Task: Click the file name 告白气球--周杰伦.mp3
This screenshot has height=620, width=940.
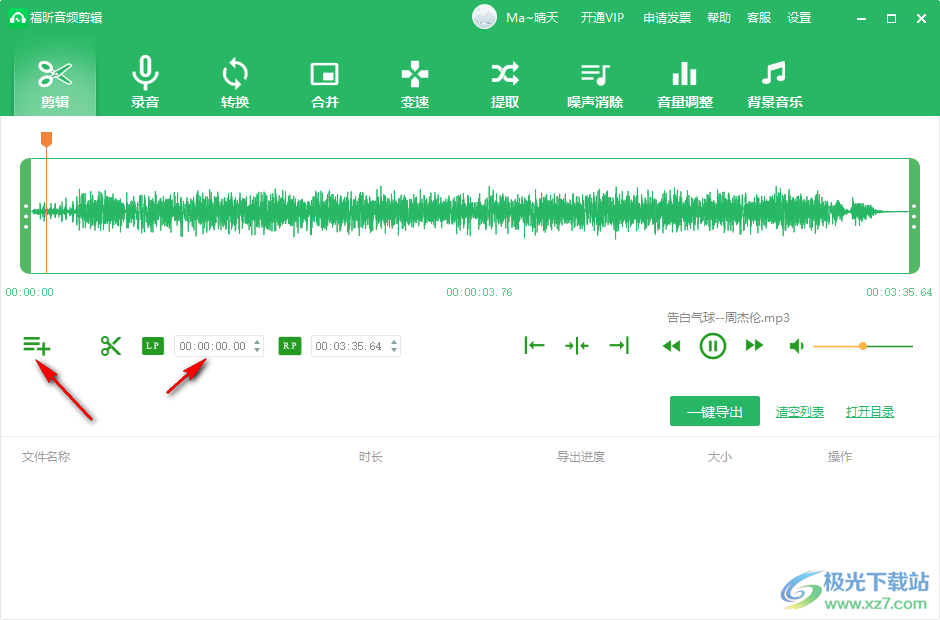Action: click(x=728, y=318)
